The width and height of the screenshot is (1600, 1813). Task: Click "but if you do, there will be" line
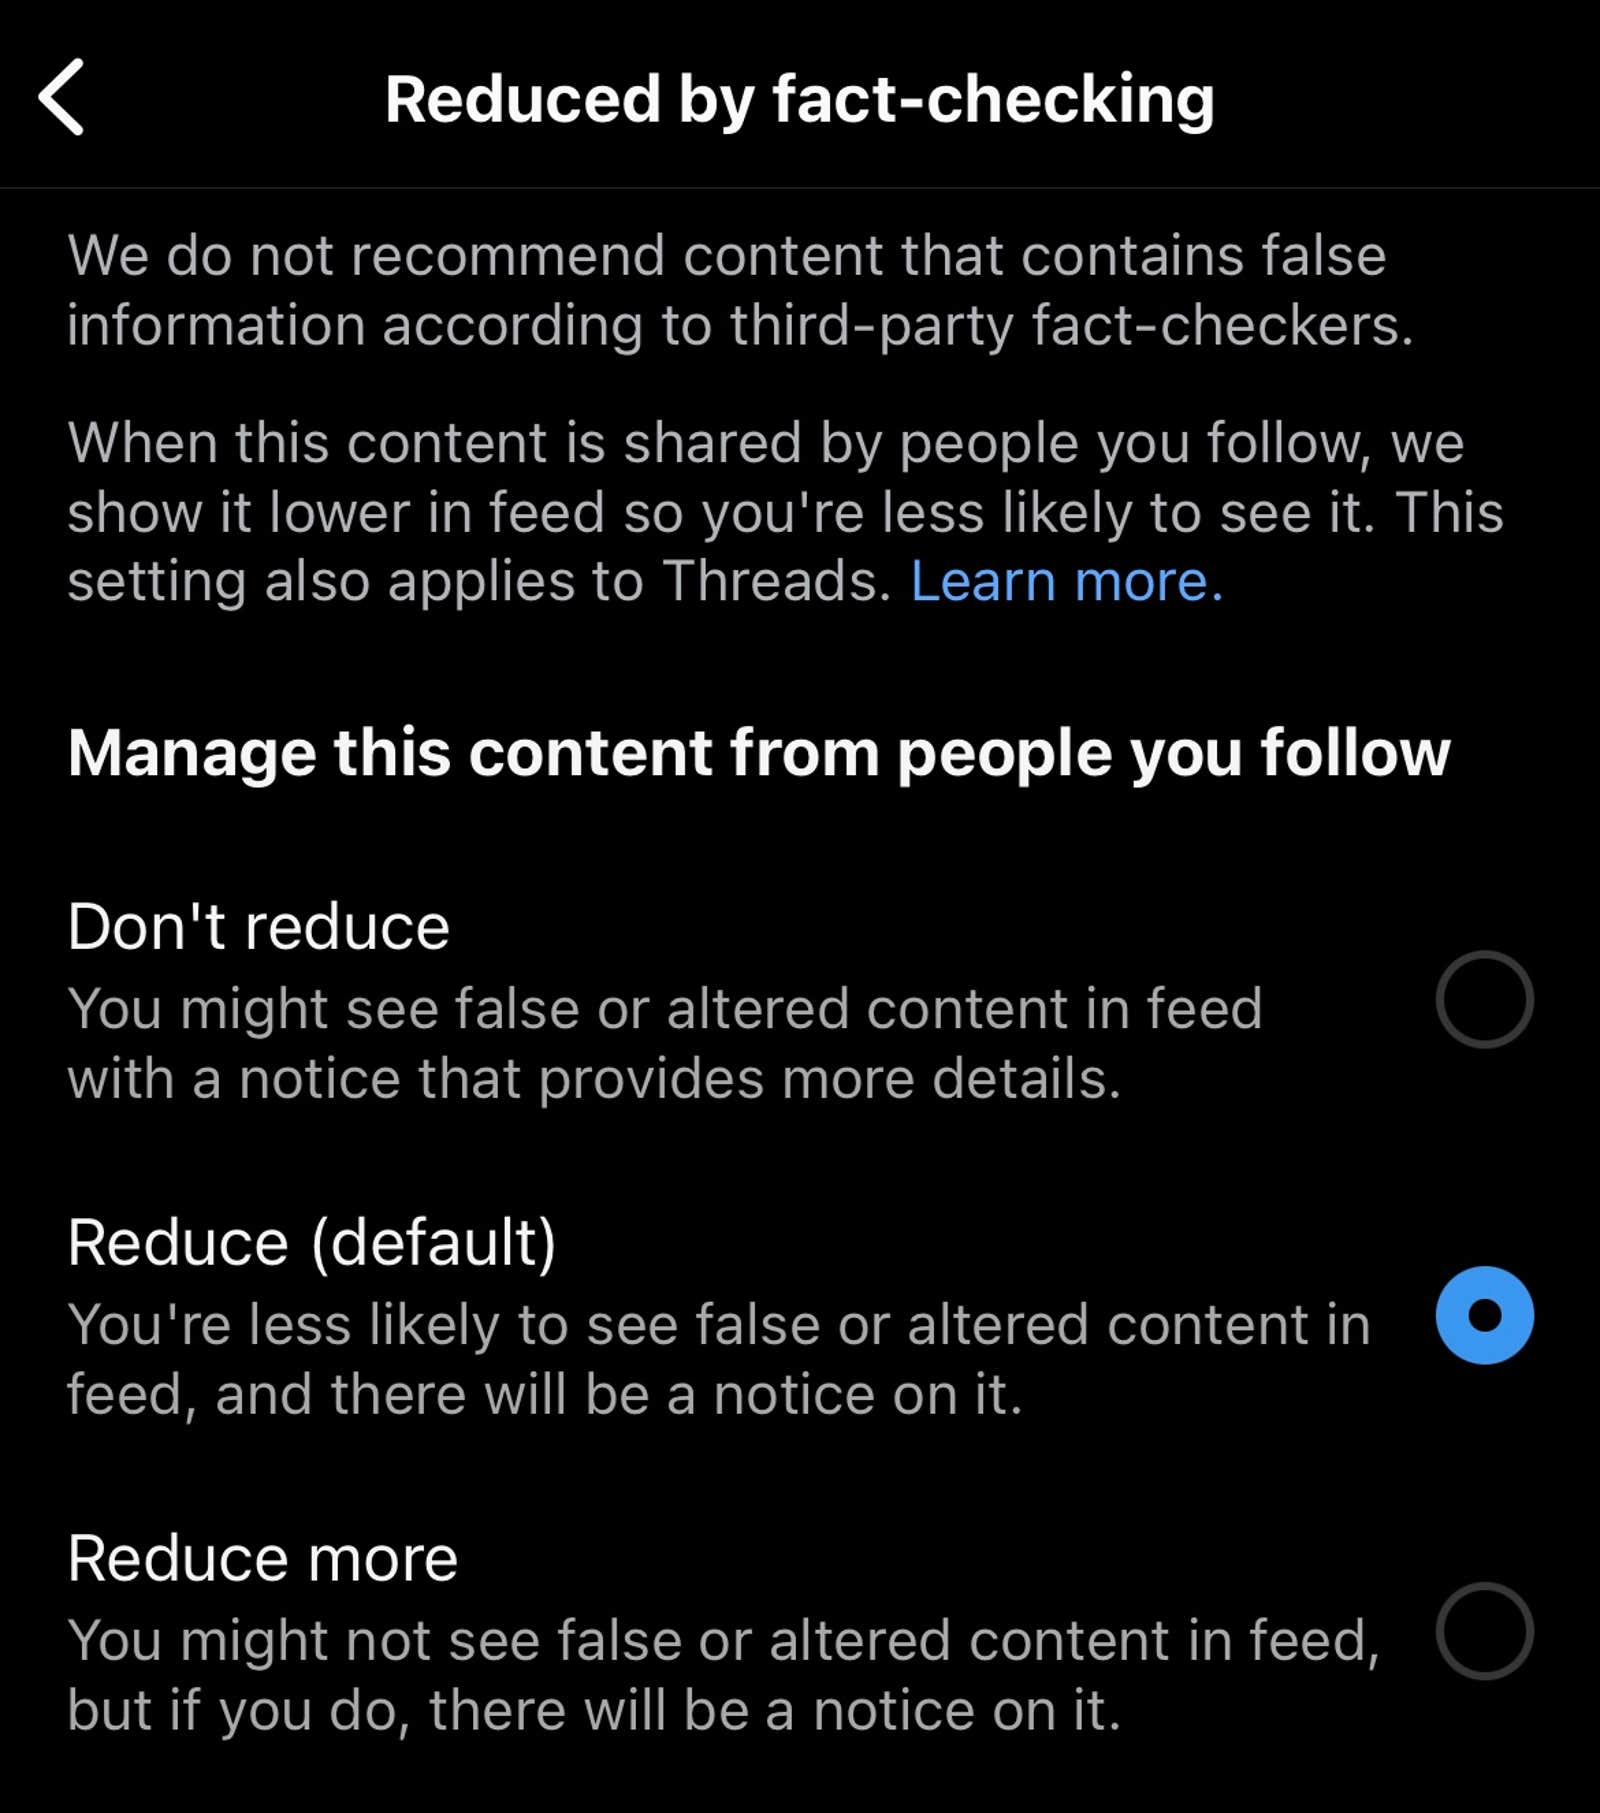pos(594,1711)
